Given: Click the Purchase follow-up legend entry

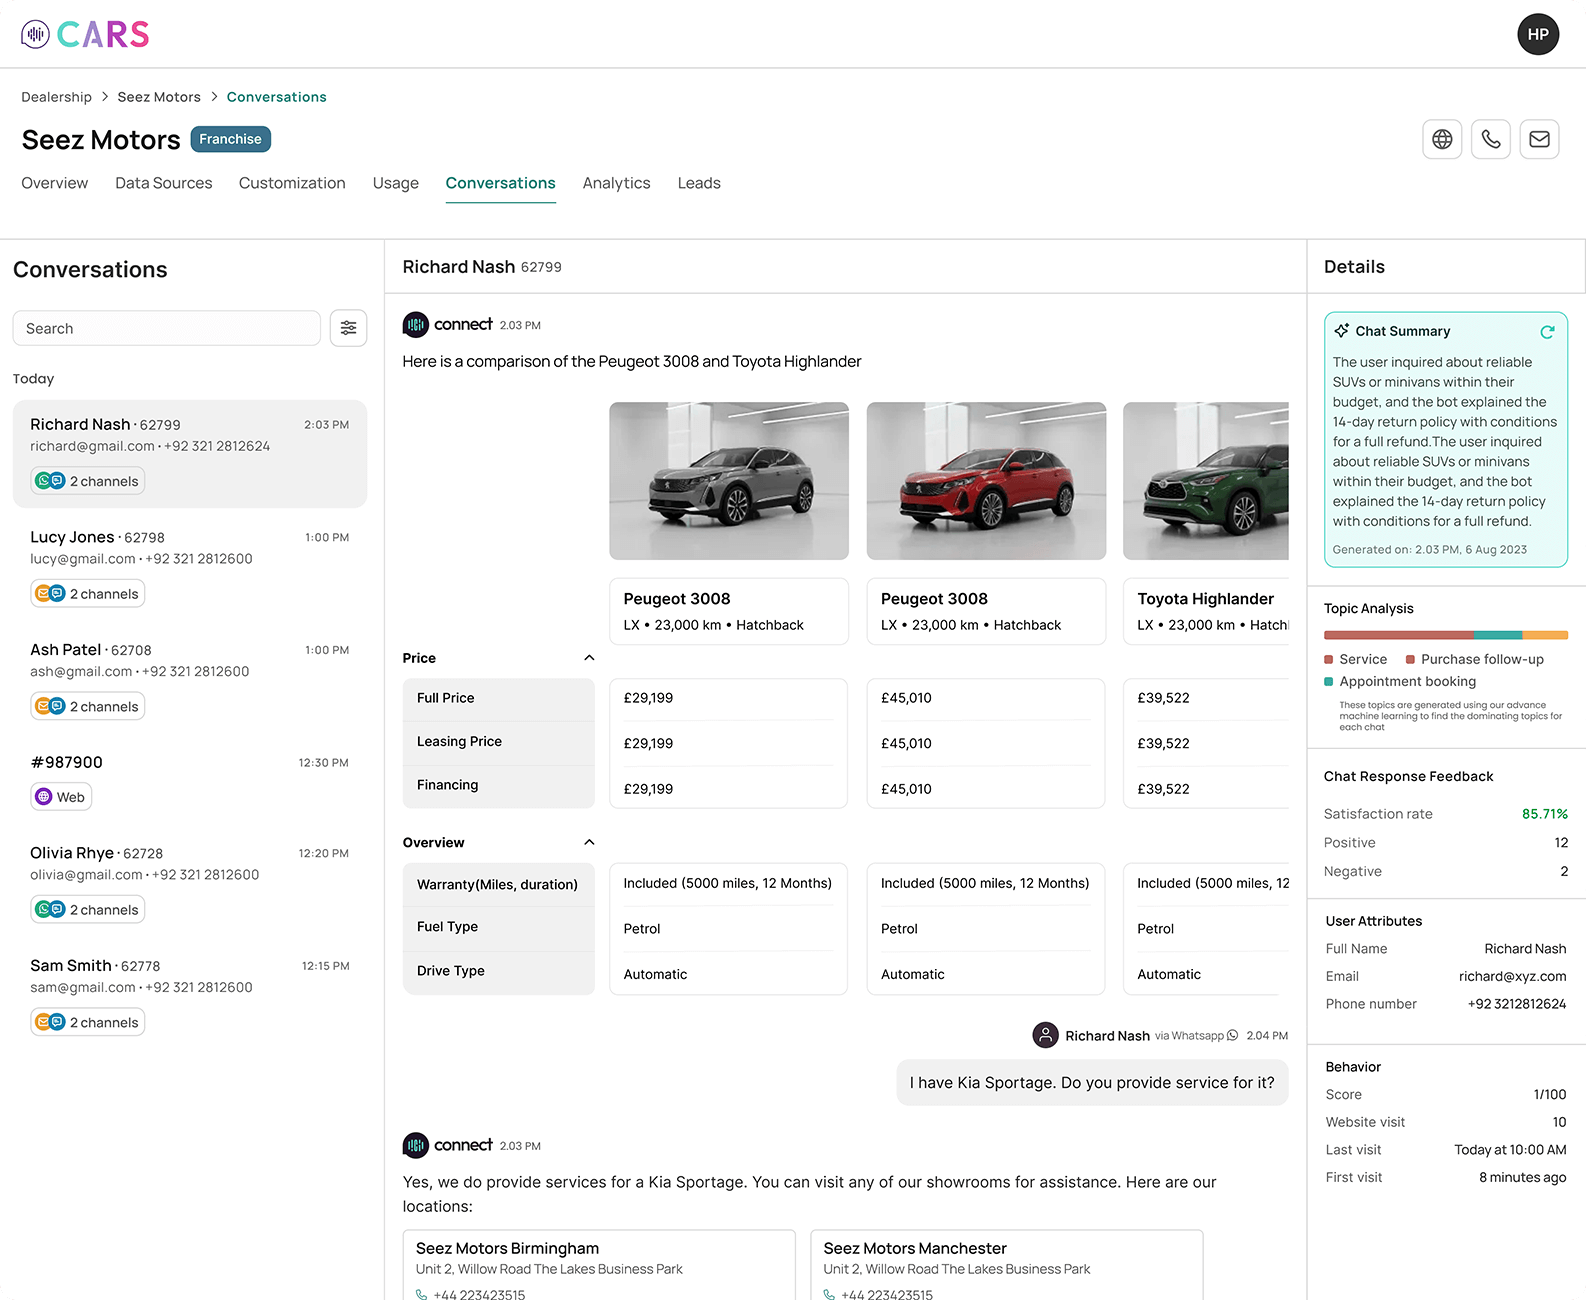Looking at the screenshot, I should [1475, 659].
